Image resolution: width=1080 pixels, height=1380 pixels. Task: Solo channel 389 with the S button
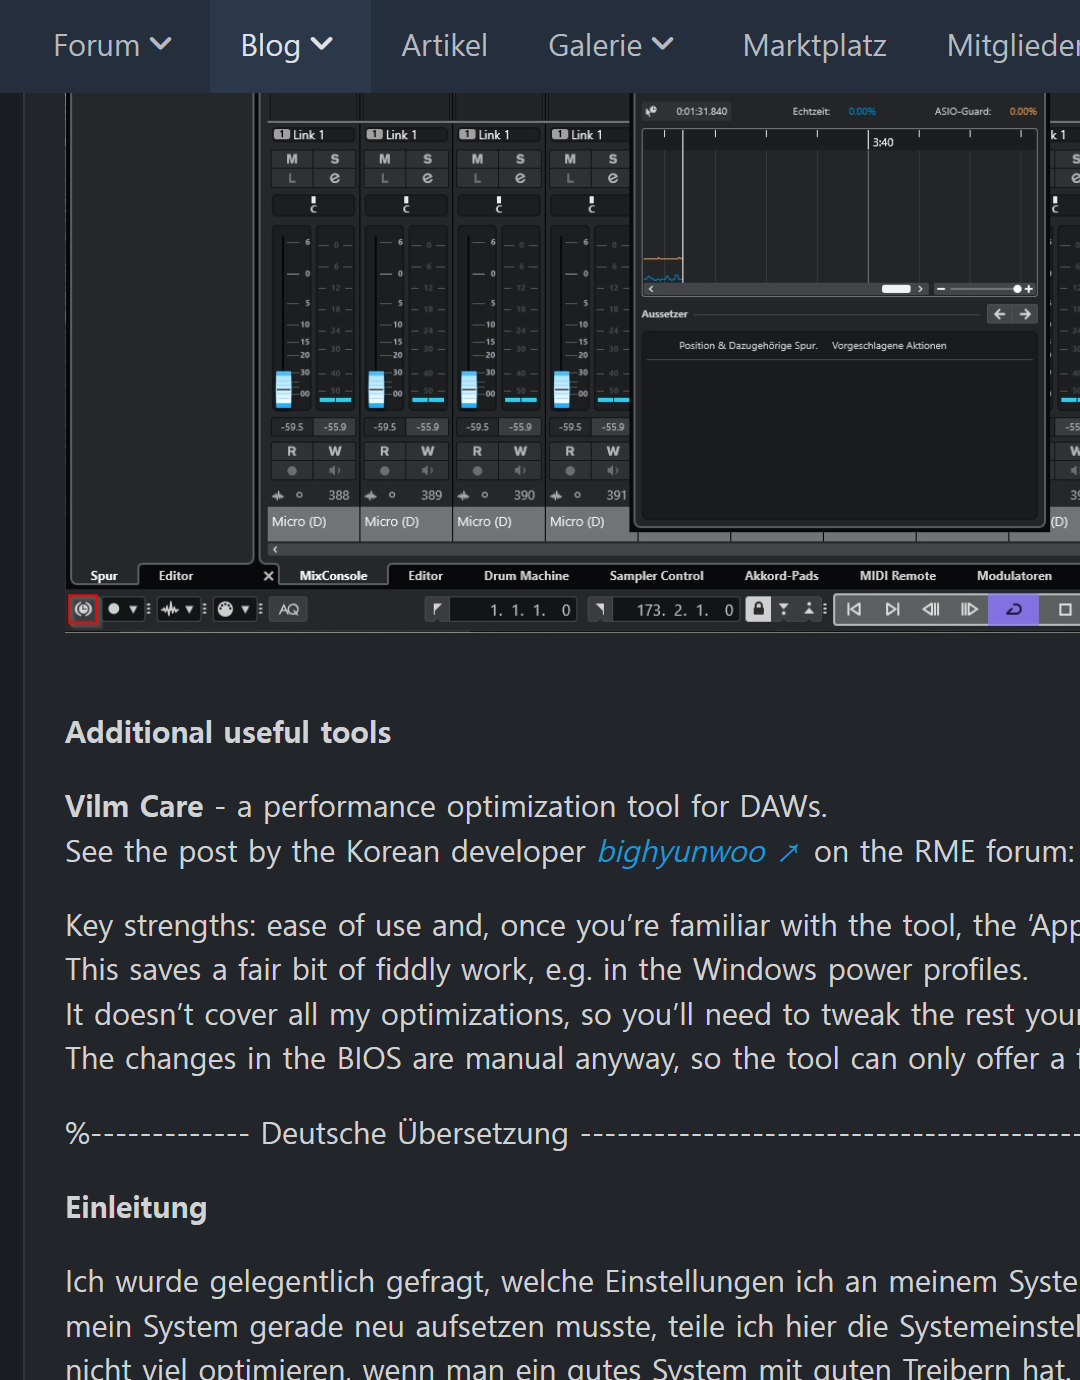pos(427,158)
